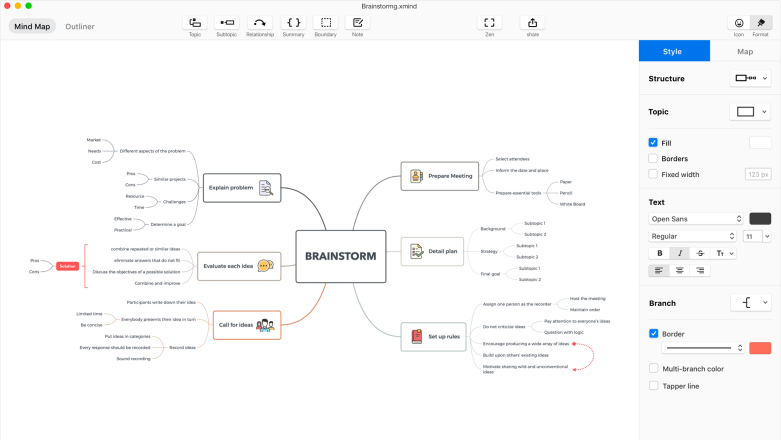Enable the Borders checkbox
This screenshot has width=781, height=440.
pos(653,158)
